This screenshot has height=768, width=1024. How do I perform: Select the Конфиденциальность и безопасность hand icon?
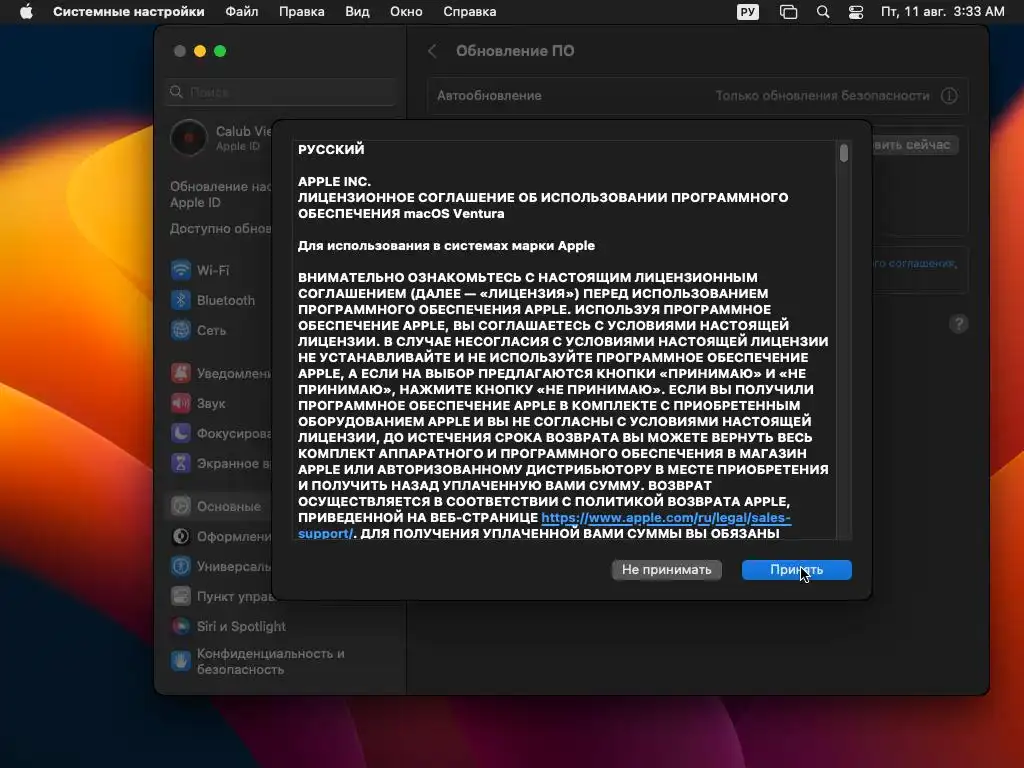181,661
